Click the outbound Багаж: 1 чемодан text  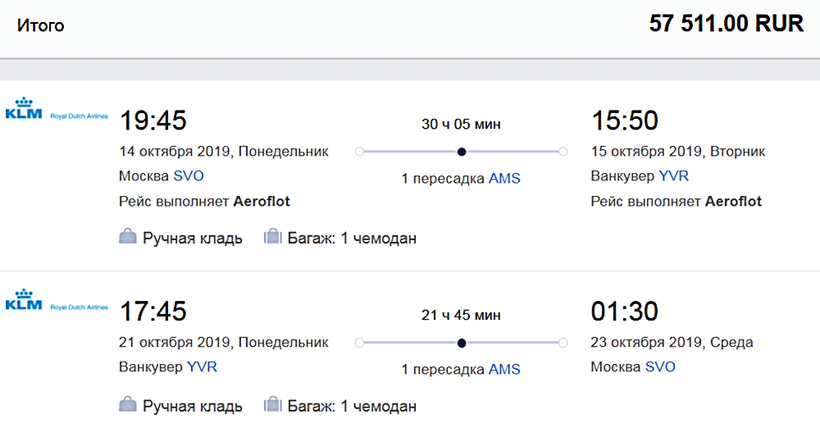(353, 238)
